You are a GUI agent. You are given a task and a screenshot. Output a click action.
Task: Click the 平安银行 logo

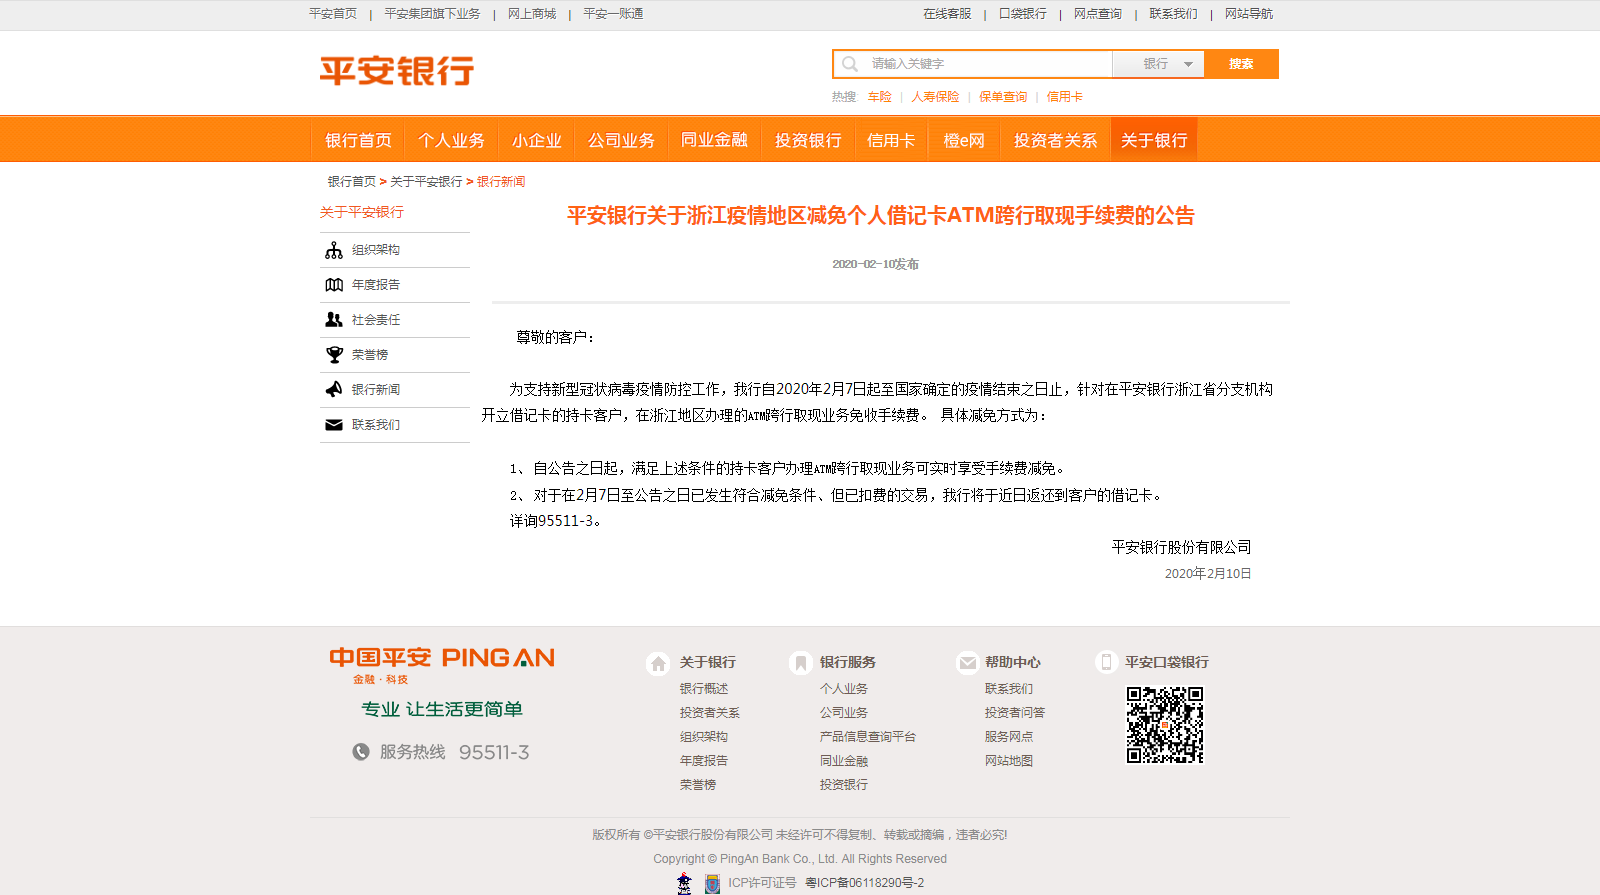397,71
